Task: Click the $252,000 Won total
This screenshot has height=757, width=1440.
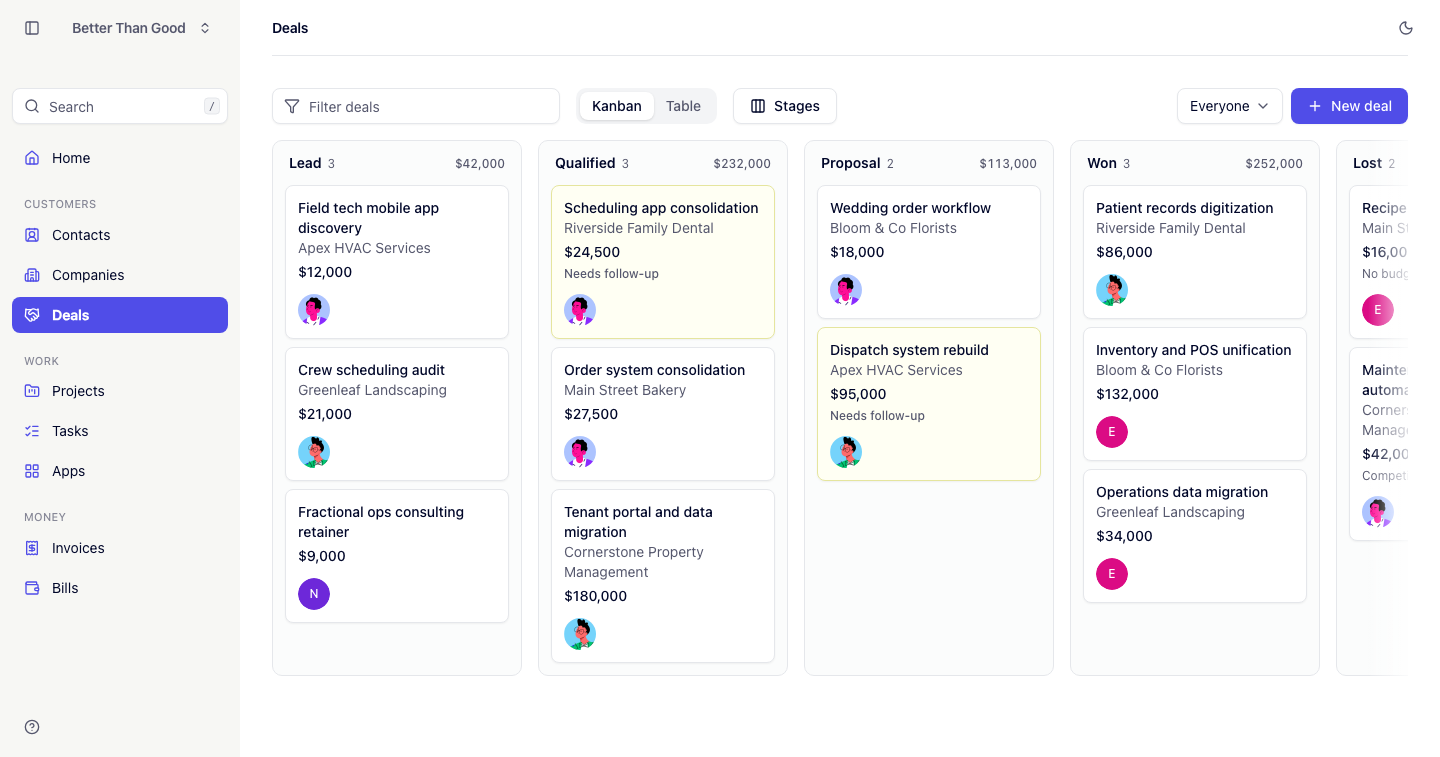Action: click(x=1274, y=163)
